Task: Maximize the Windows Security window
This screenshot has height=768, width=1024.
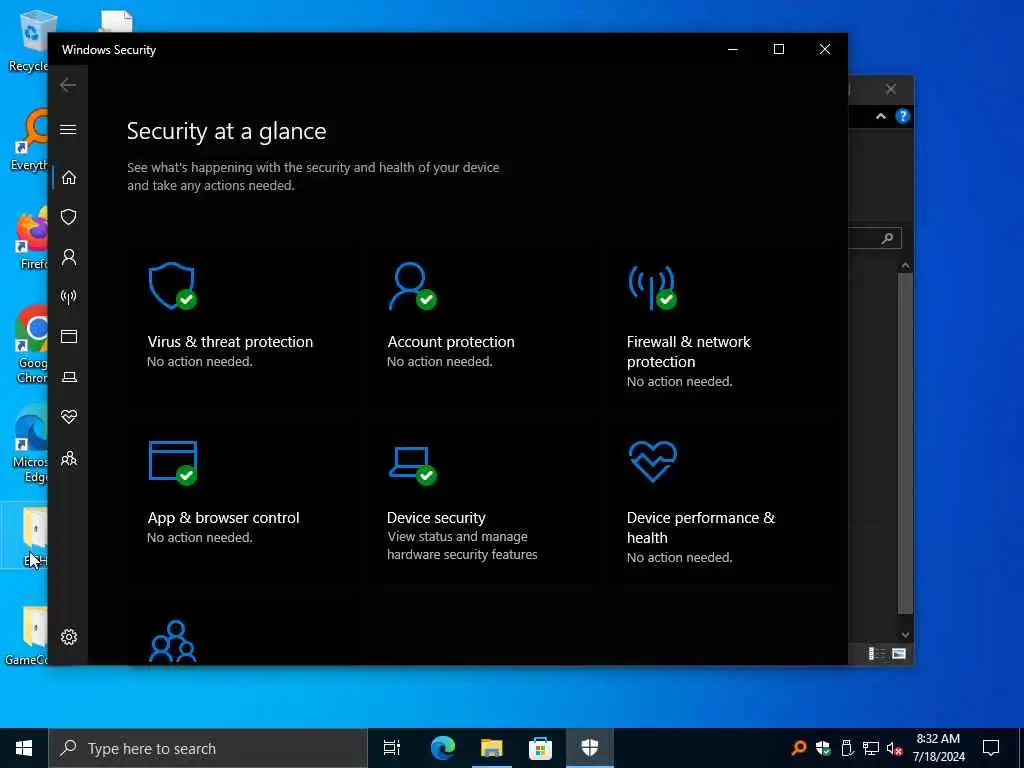Action: tap(778, 50)
